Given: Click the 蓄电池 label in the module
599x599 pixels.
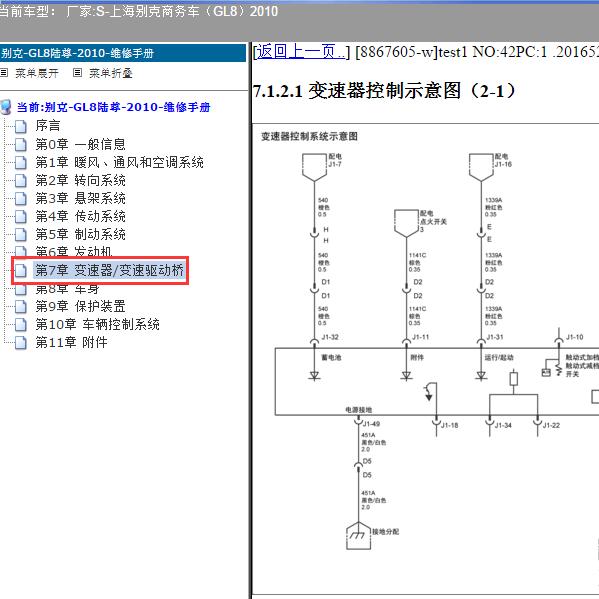Looking at the screenshot, I should pyautogui.click(x=331, y=358).
